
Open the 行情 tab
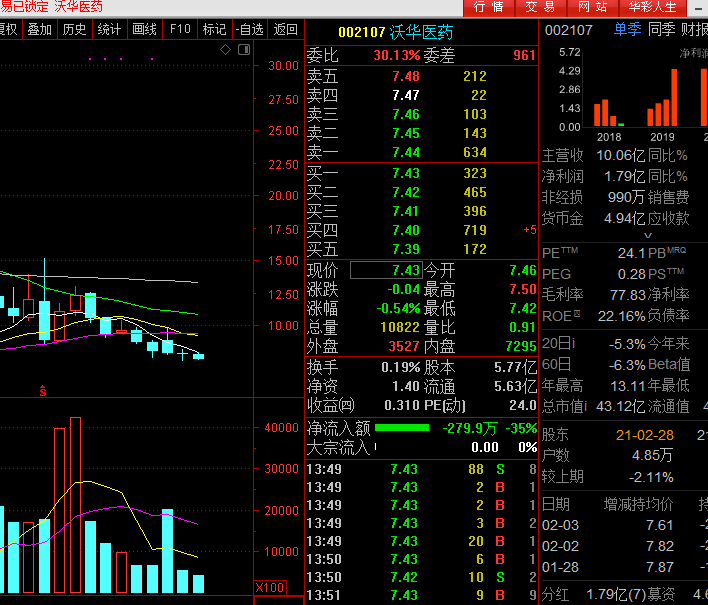click(x=489, y=7)
